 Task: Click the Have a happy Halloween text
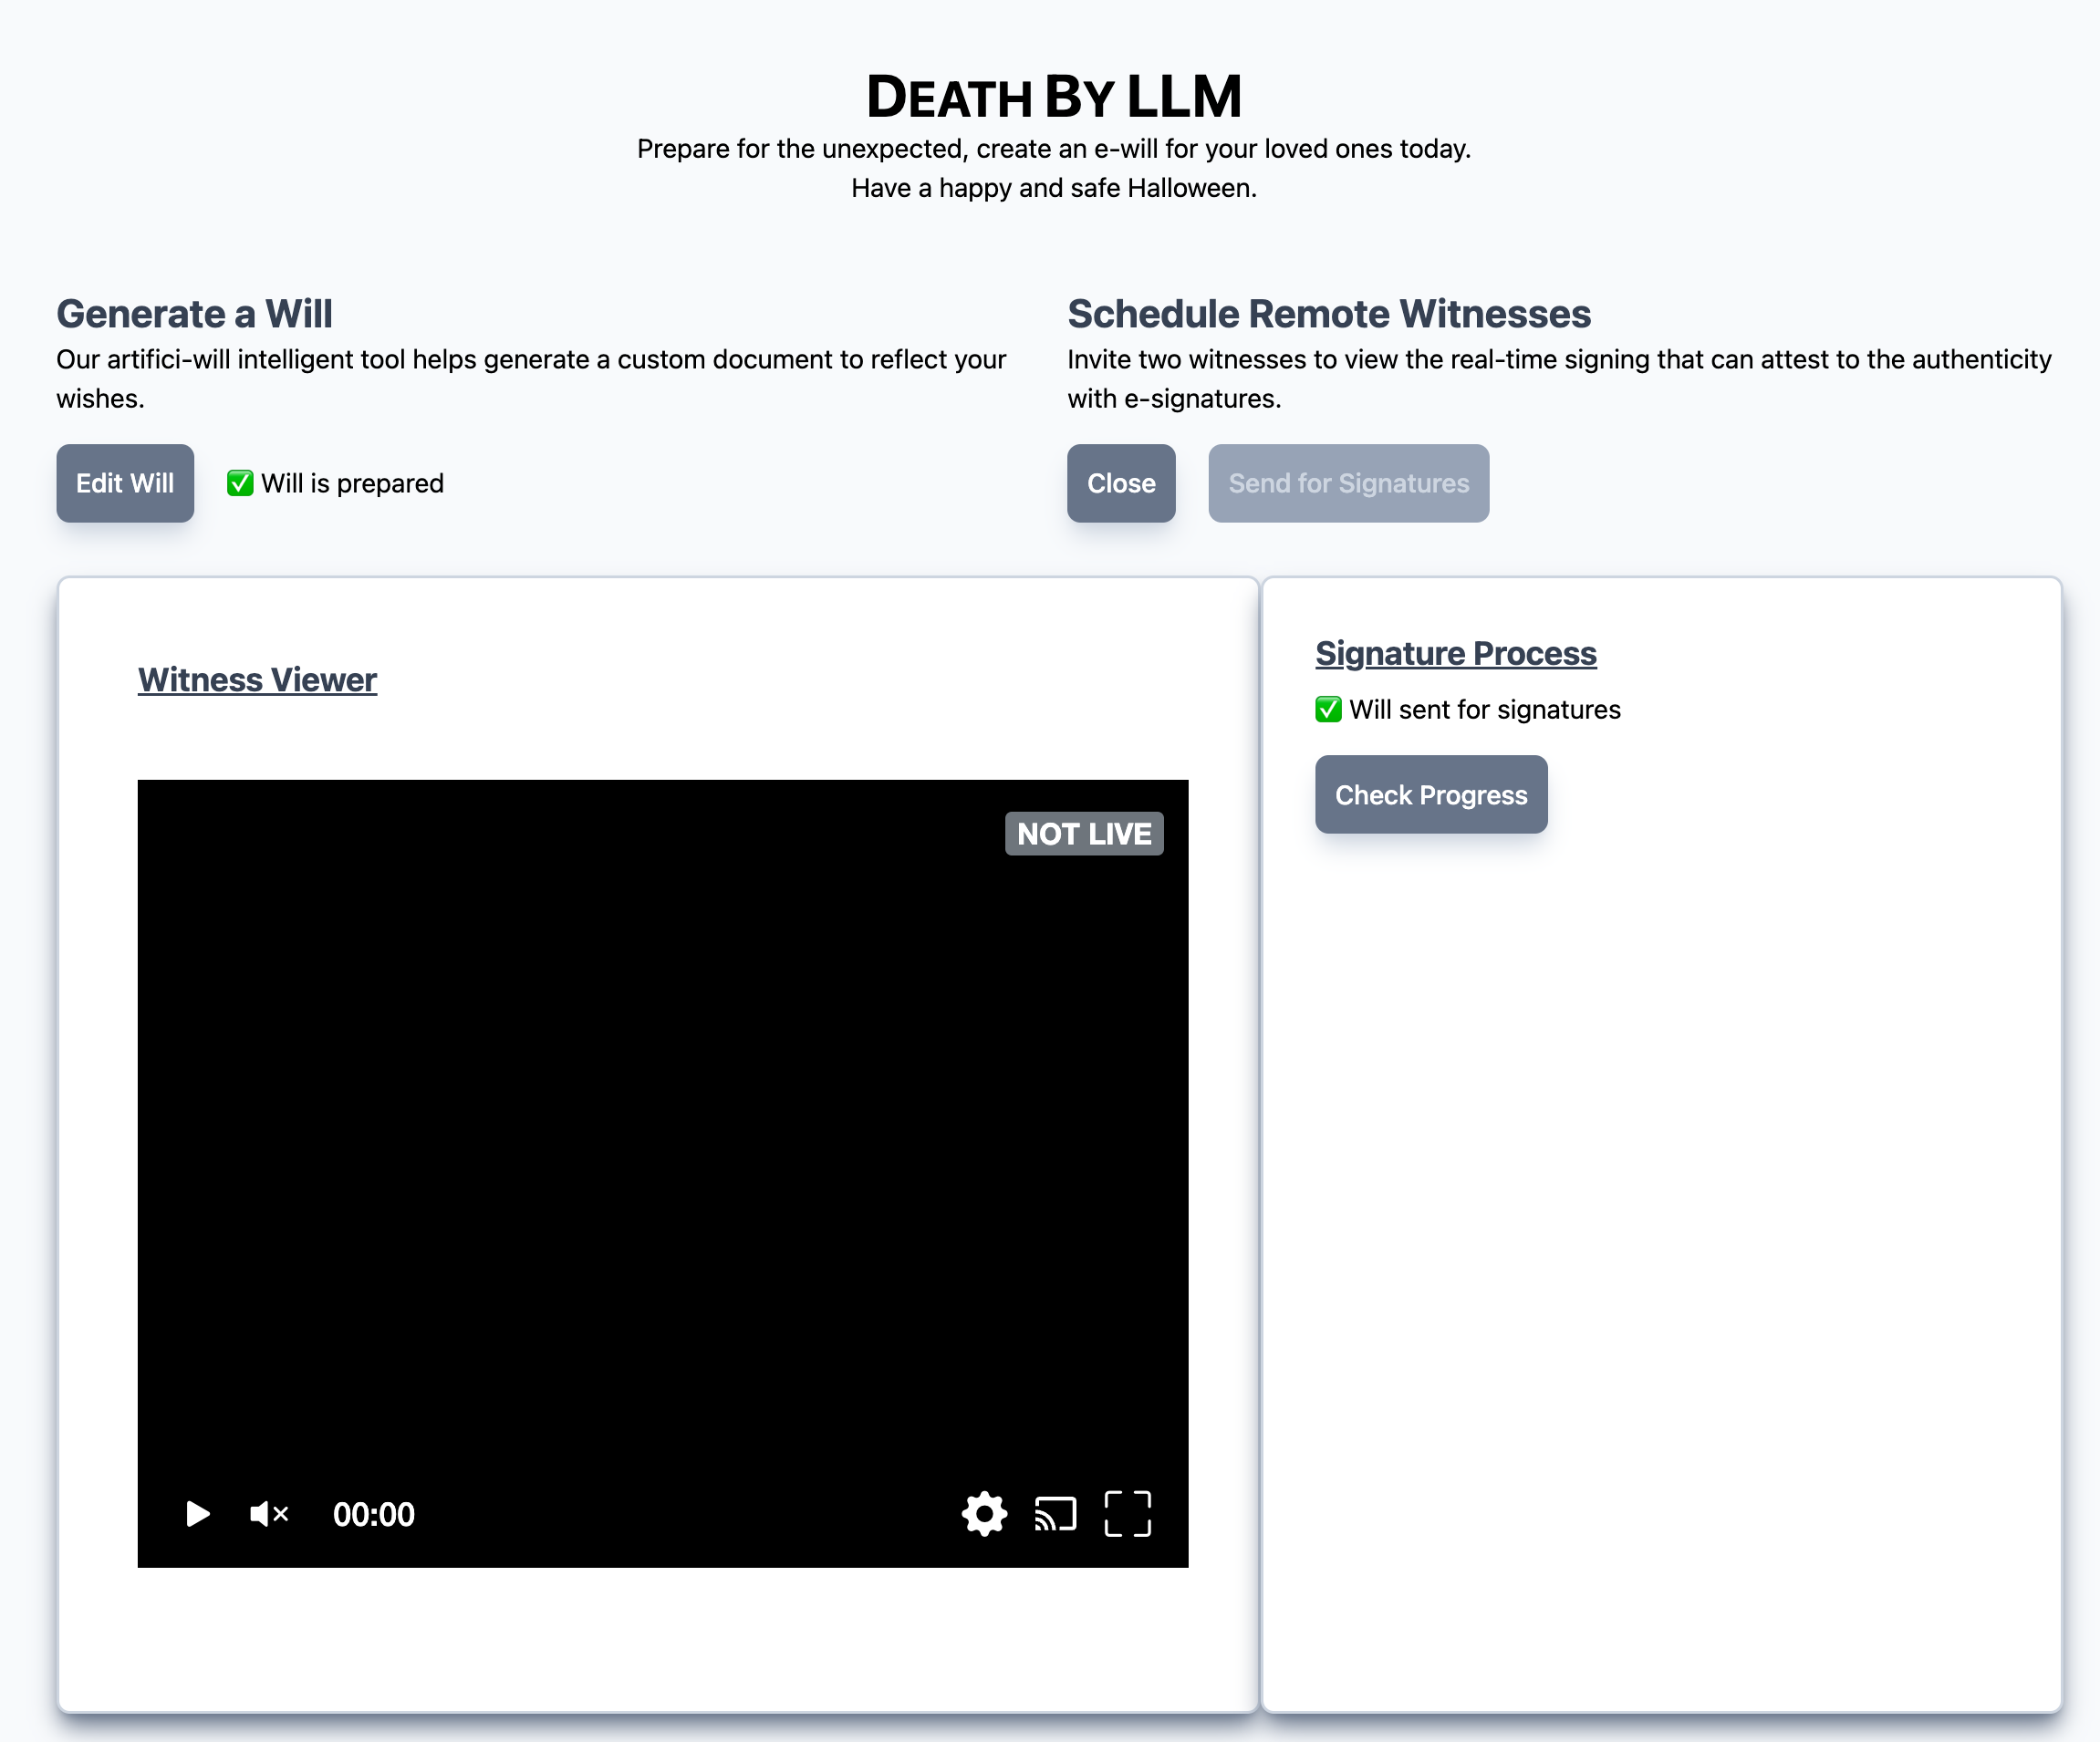coord(1053,188)
